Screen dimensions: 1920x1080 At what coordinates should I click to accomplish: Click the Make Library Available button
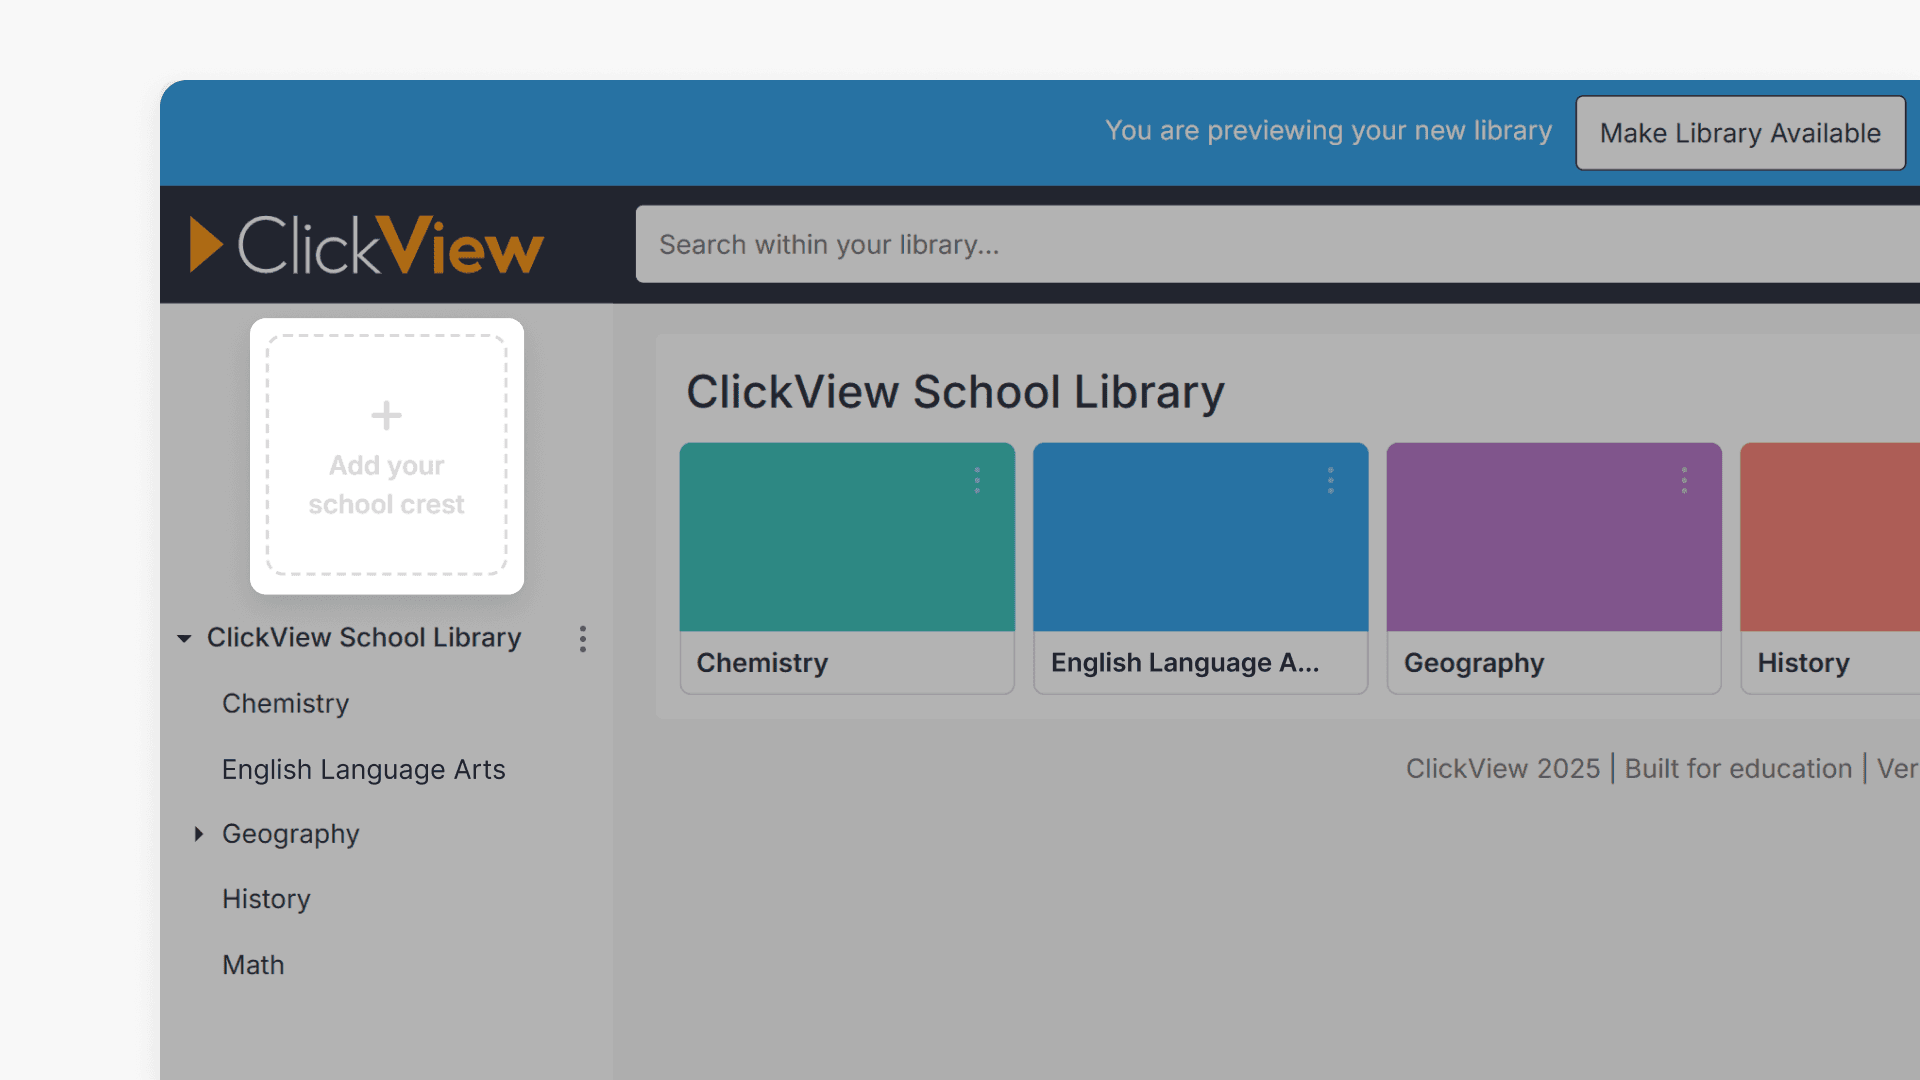pyautogui.click(x=1740, y=132)
